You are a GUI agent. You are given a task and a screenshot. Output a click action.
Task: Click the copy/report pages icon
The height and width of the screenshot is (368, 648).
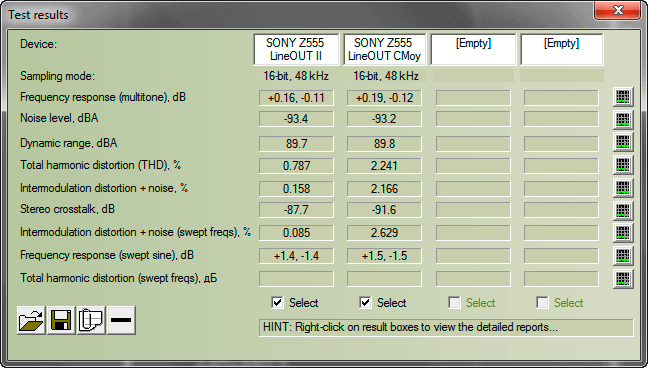click(91, 320)
